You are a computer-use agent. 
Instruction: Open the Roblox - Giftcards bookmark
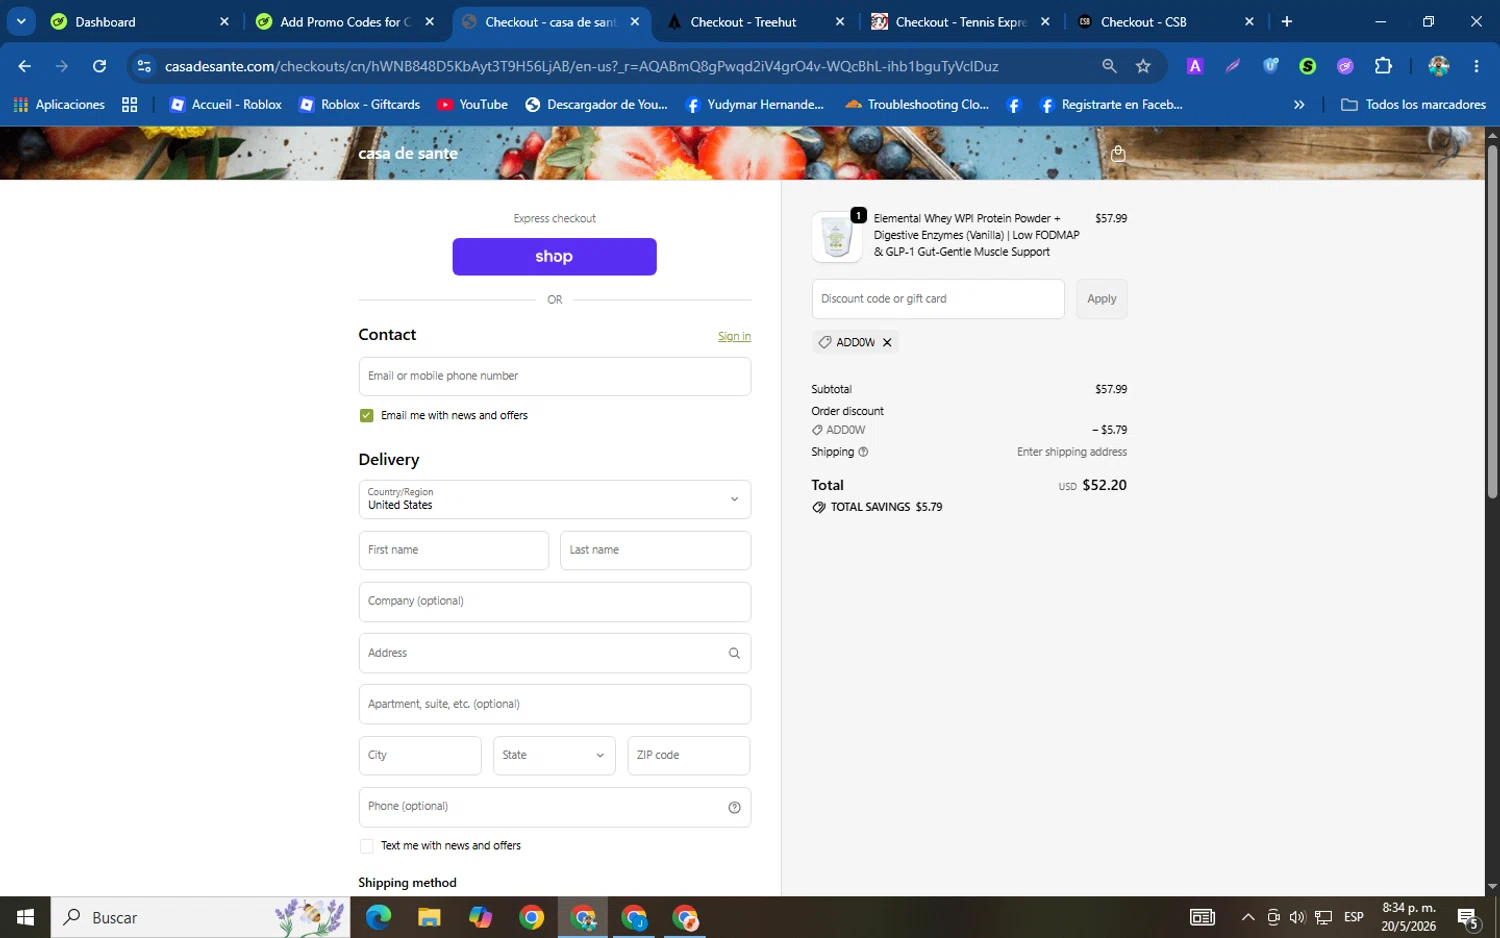(359, 104)
